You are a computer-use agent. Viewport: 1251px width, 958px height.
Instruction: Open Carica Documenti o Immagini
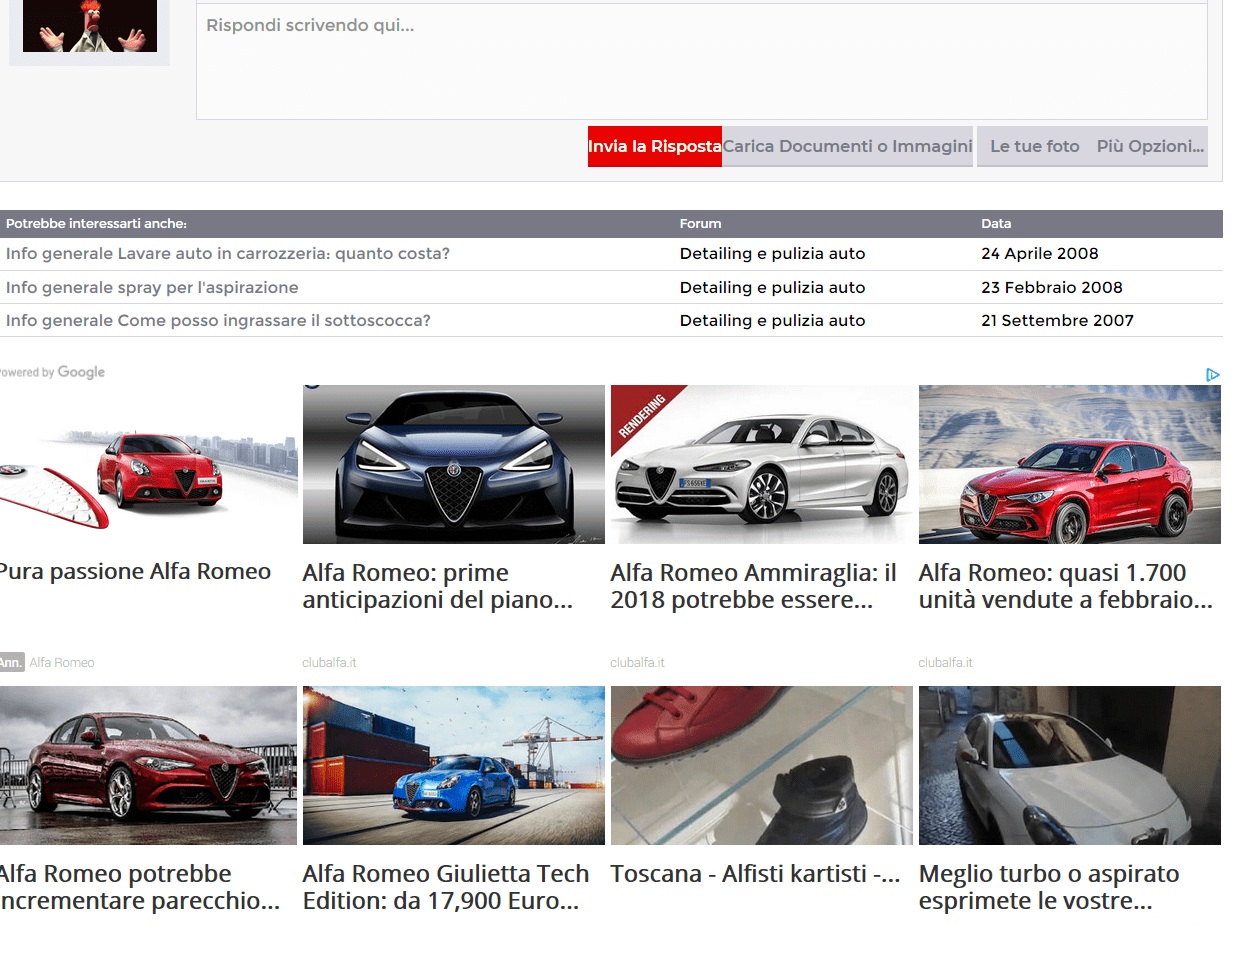click(x=848, y=146)
